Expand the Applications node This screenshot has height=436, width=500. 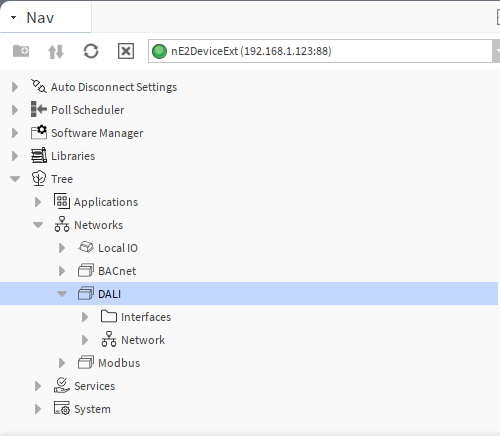(x=38, y=202)
